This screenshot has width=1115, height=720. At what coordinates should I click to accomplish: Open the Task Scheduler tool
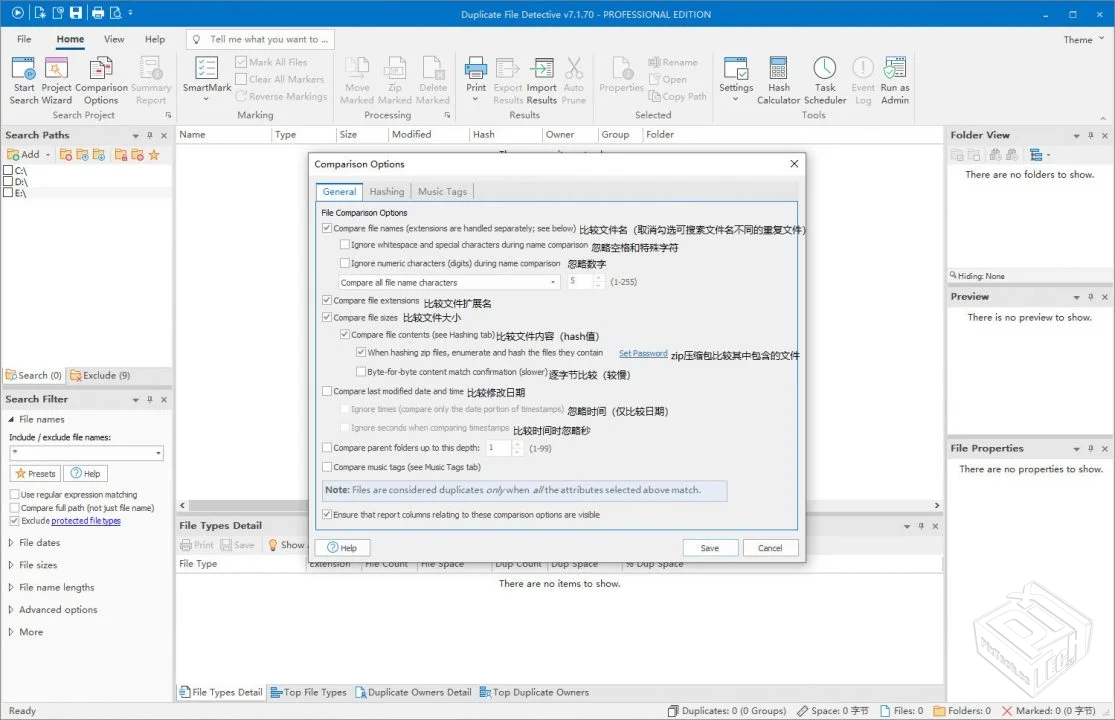(824, 78)
